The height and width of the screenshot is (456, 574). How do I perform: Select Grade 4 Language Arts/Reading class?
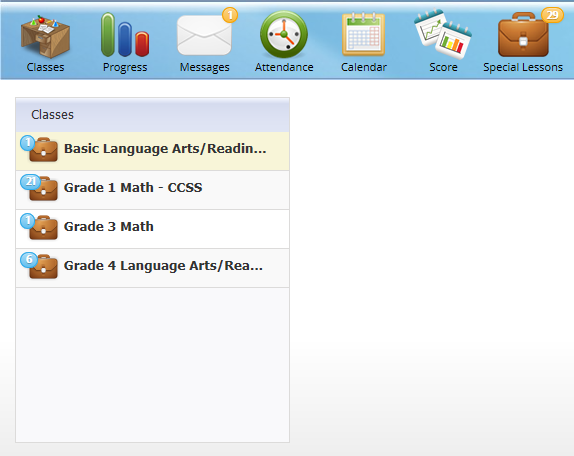(x=153, y=268)
